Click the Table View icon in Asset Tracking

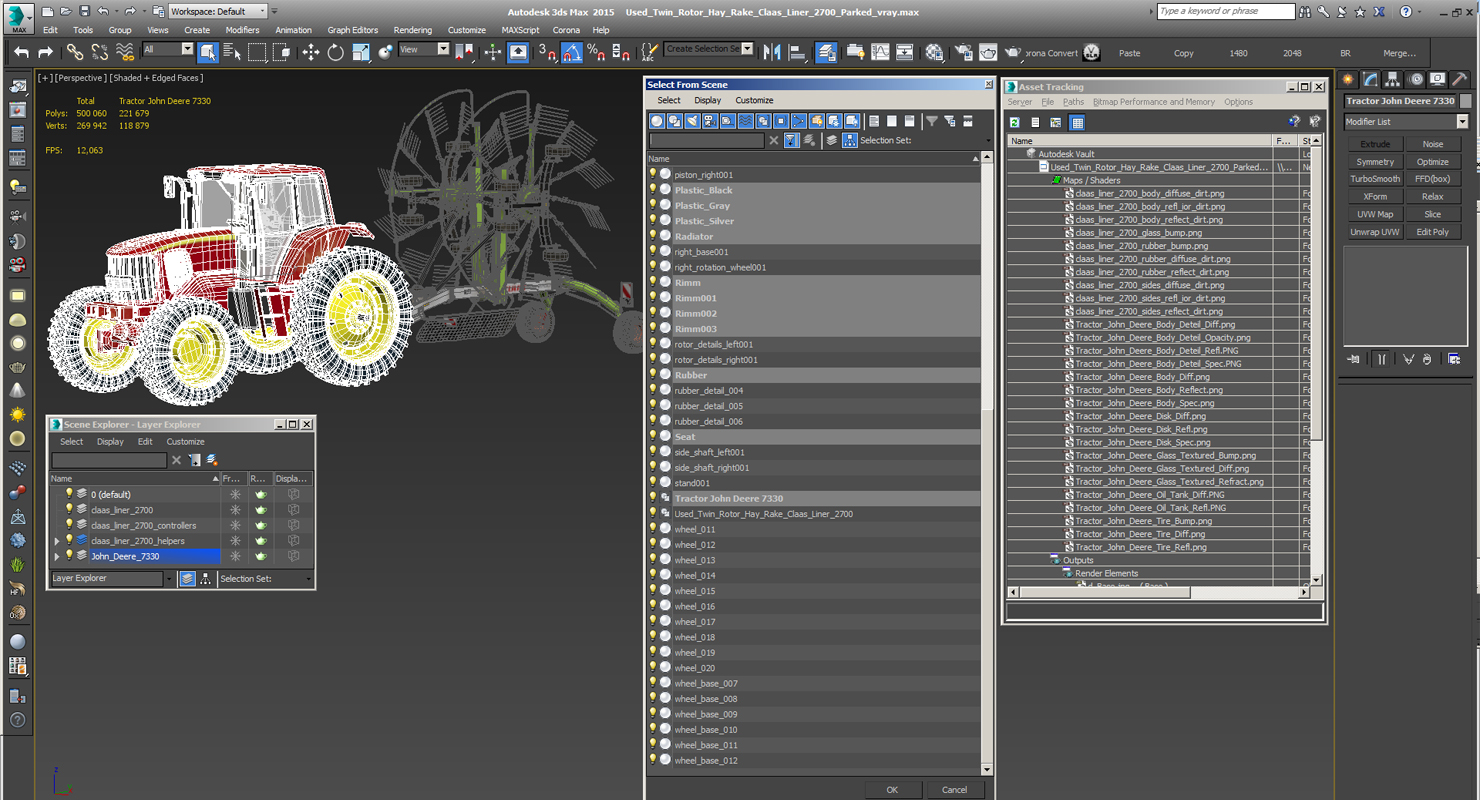(1077, 122)
